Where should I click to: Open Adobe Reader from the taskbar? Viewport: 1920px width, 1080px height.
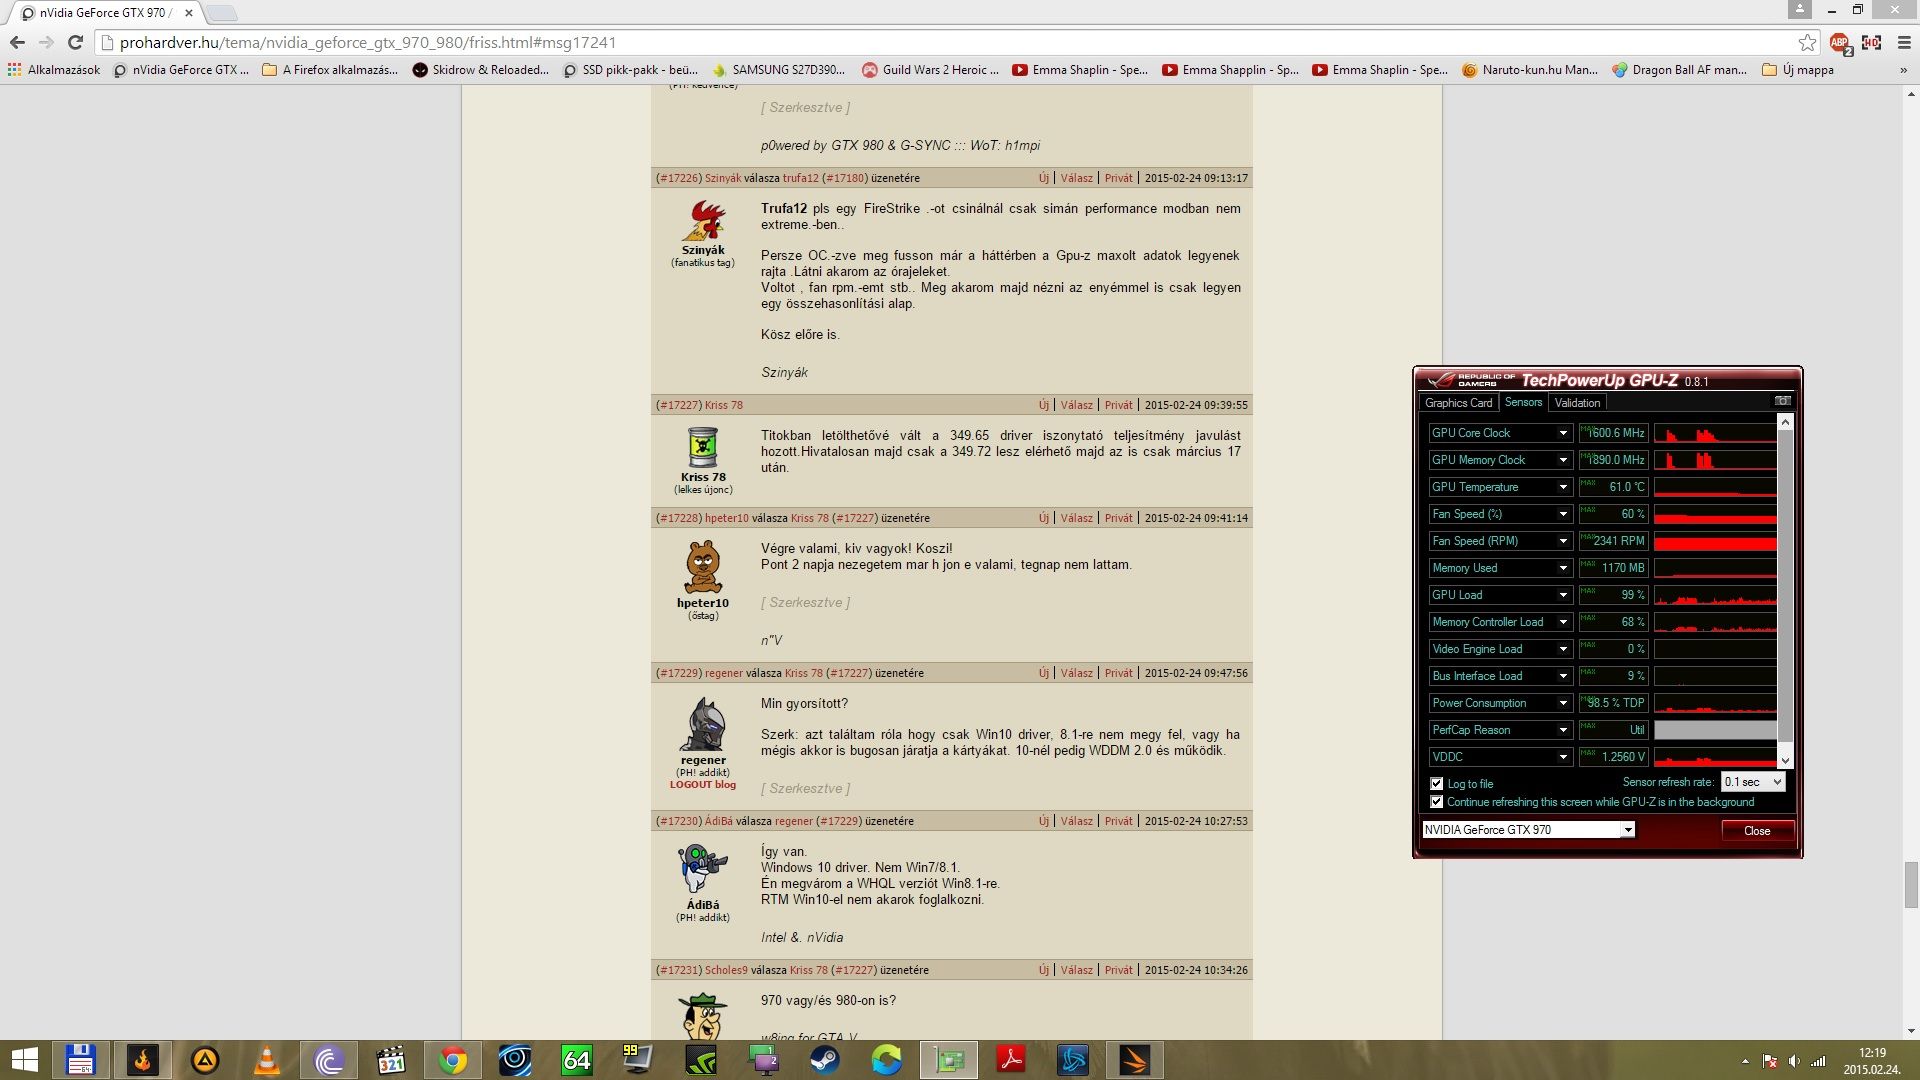coord(1011,1060)
